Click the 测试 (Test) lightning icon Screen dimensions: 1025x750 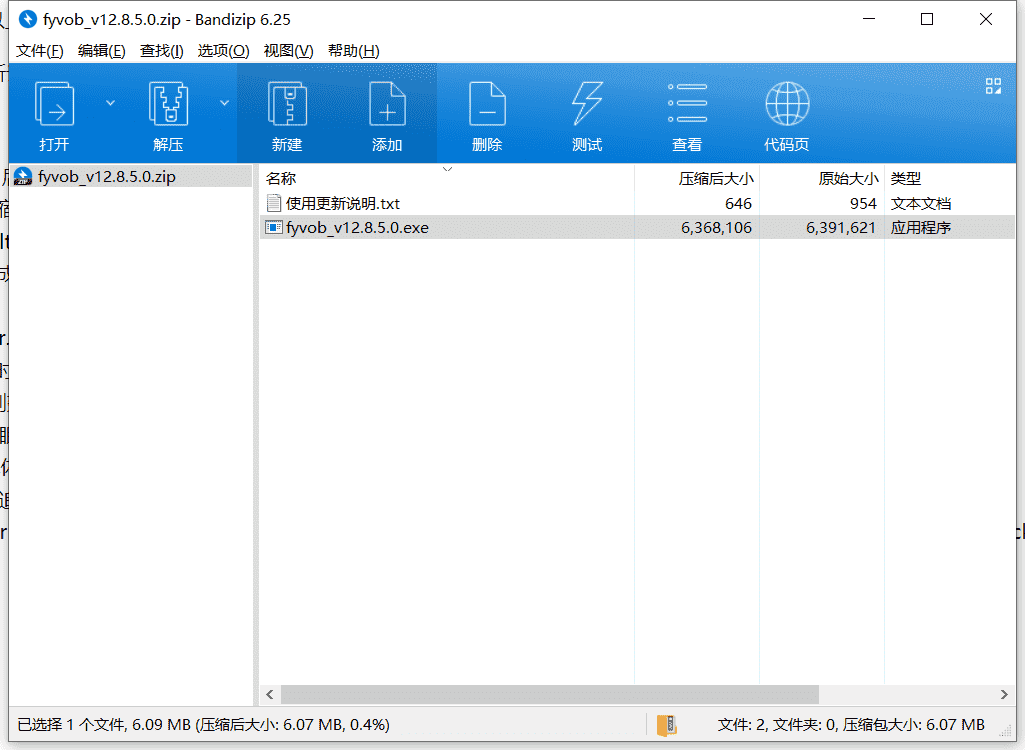[587, 104]
